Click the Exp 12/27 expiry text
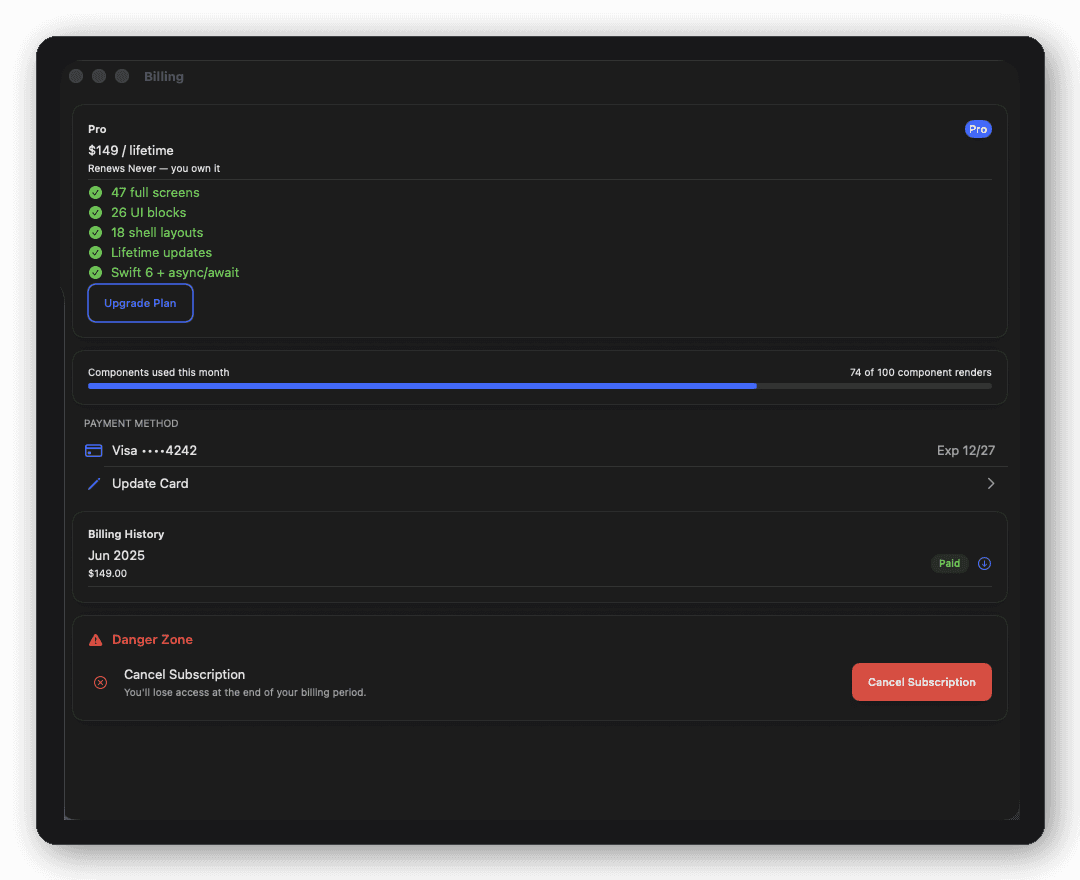1080x880 pixels. click(x=966, y=450)
